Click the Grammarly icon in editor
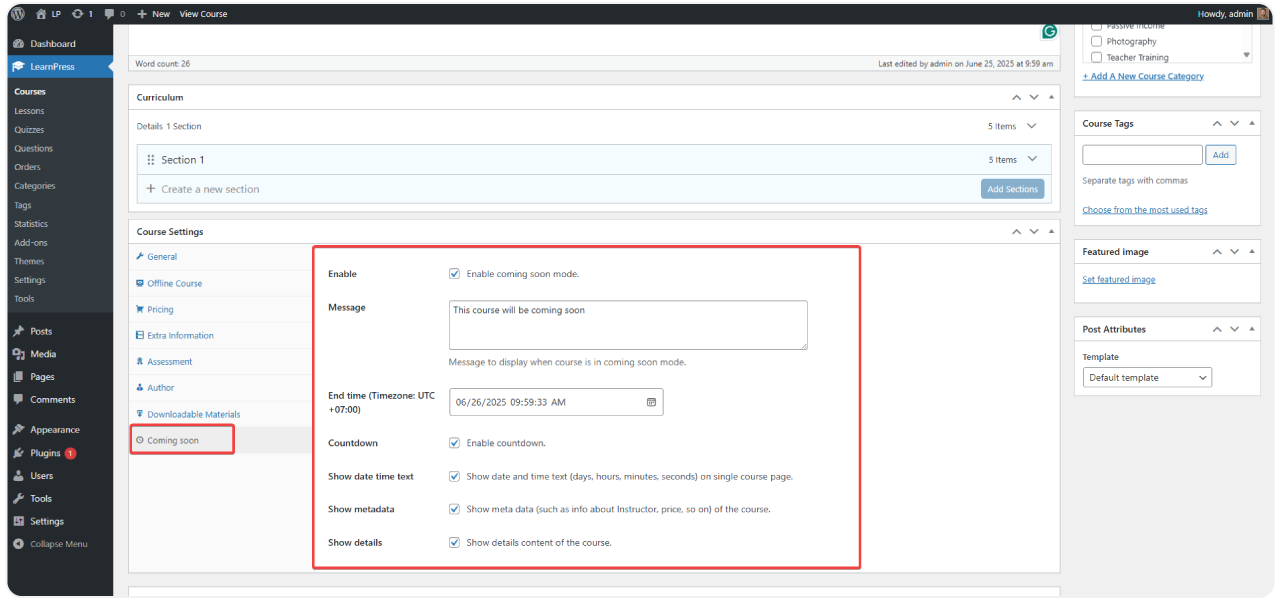This screenshot has height=600, width=1280. pos(1049,32)
